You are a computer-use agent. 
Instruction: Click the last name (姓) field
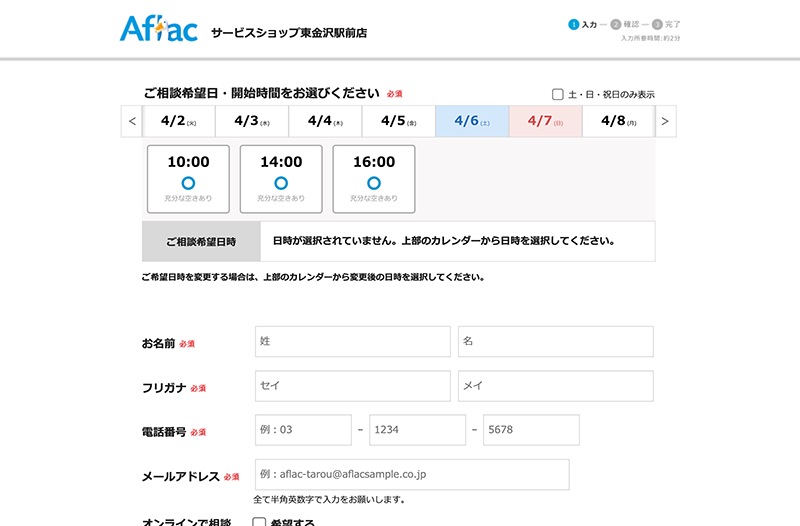coord(352,341)
